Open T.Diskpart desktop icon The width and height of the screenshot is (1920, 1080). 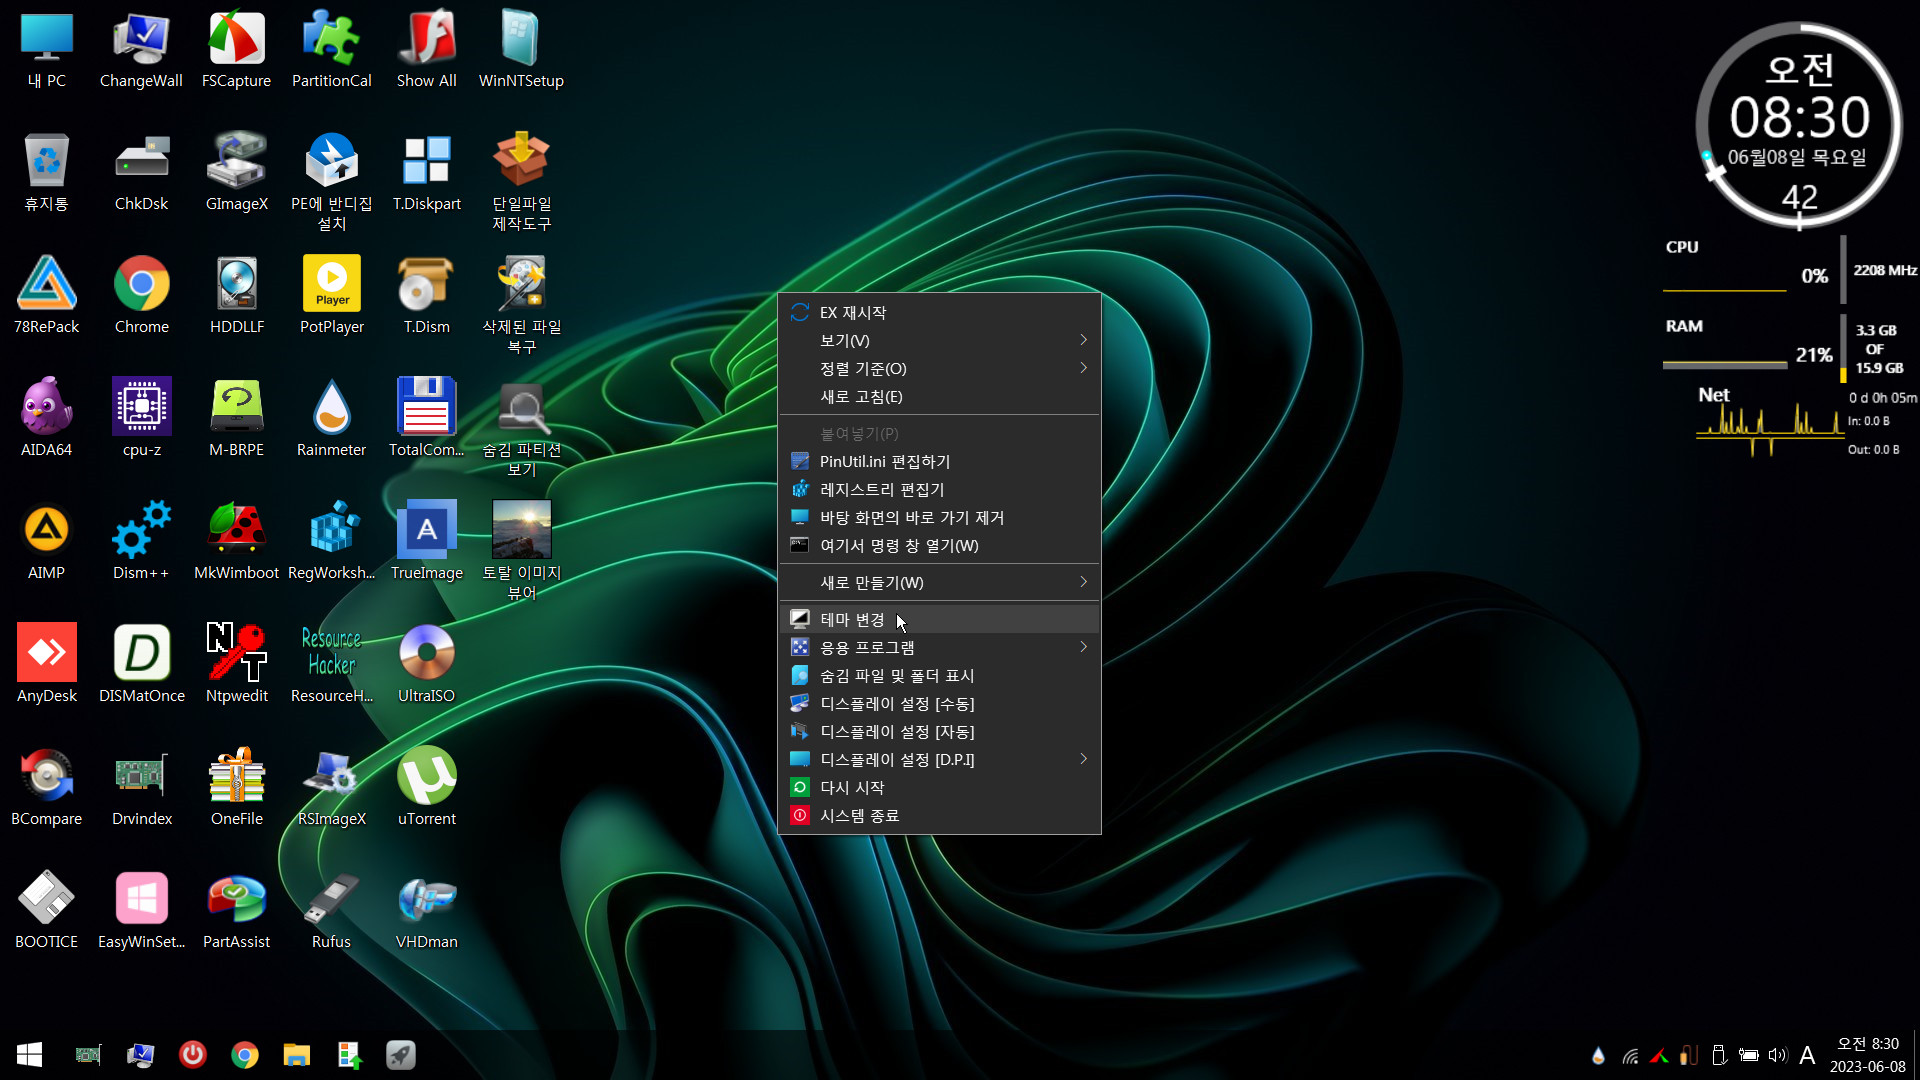tap(426, 173)
